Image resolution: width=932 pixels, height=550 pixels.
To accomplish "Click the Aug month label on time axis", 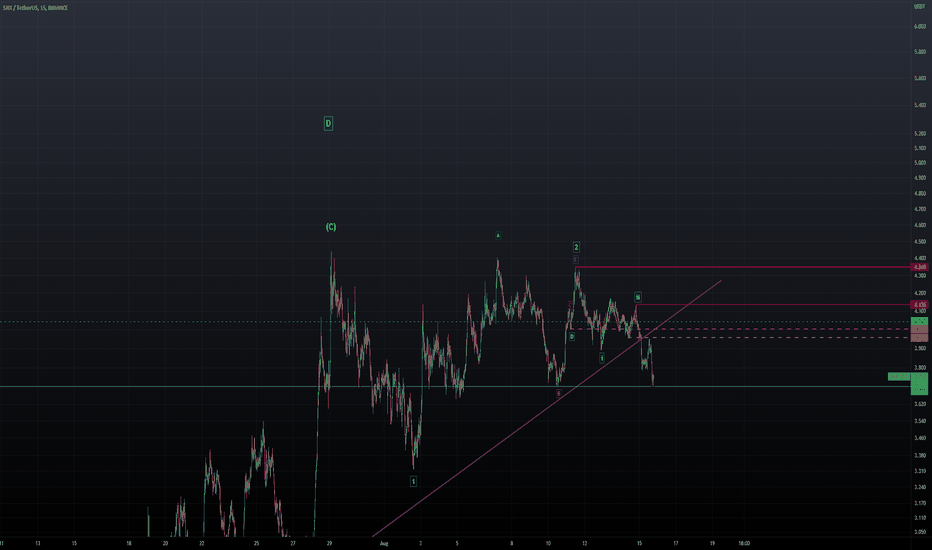I will pyautogui.click(x=384, y=543).
